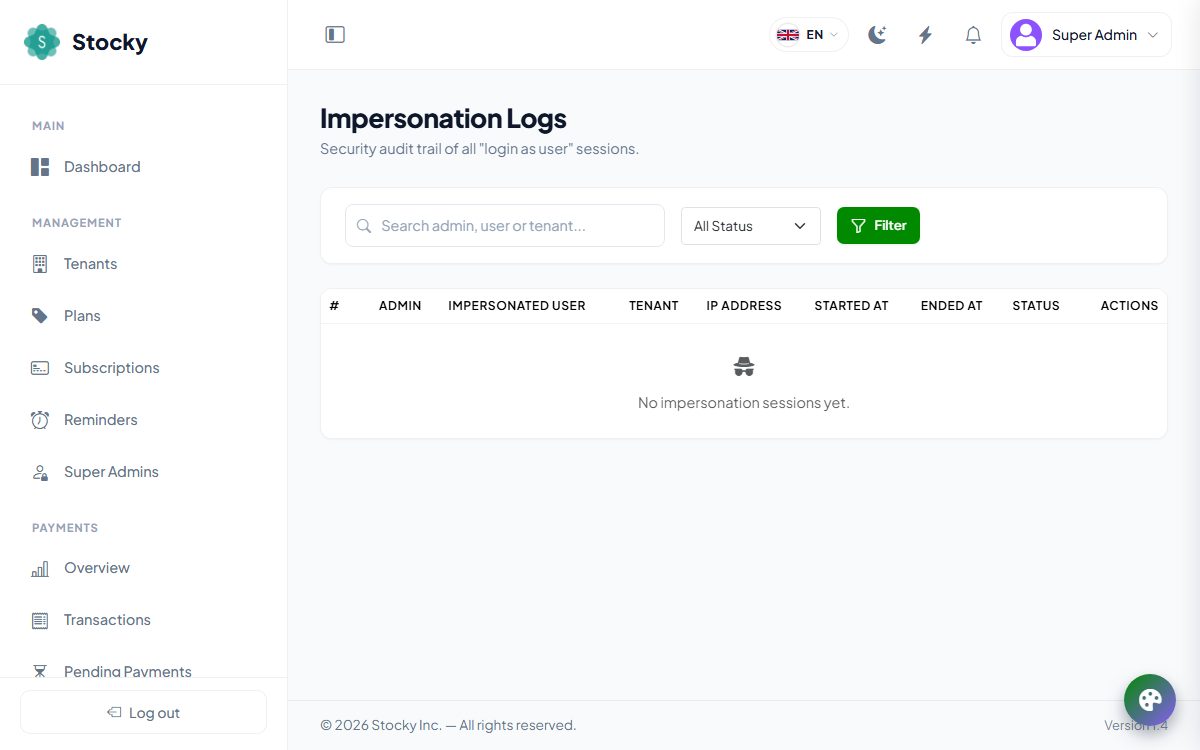1200x750 pixels.
Task: Open notifications bell icon
Action: [x=973, y=35]
